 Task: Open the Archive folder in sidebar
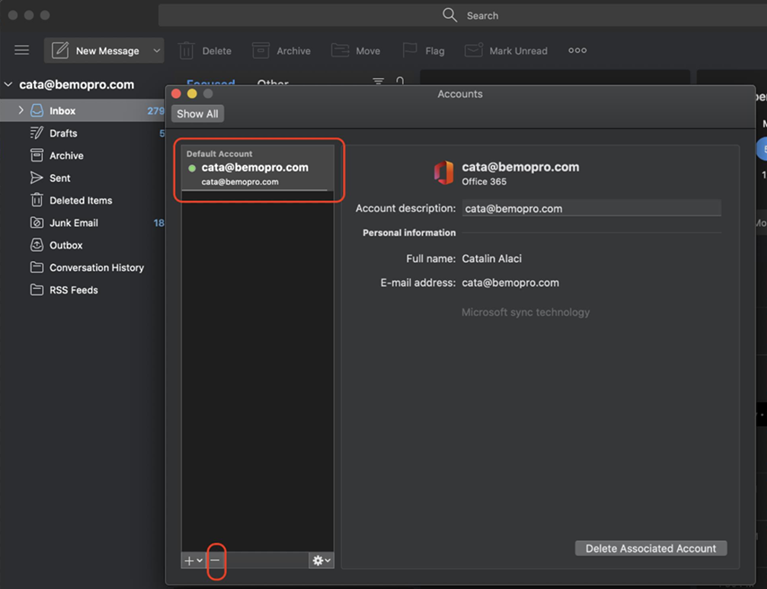tap(82, 156)
